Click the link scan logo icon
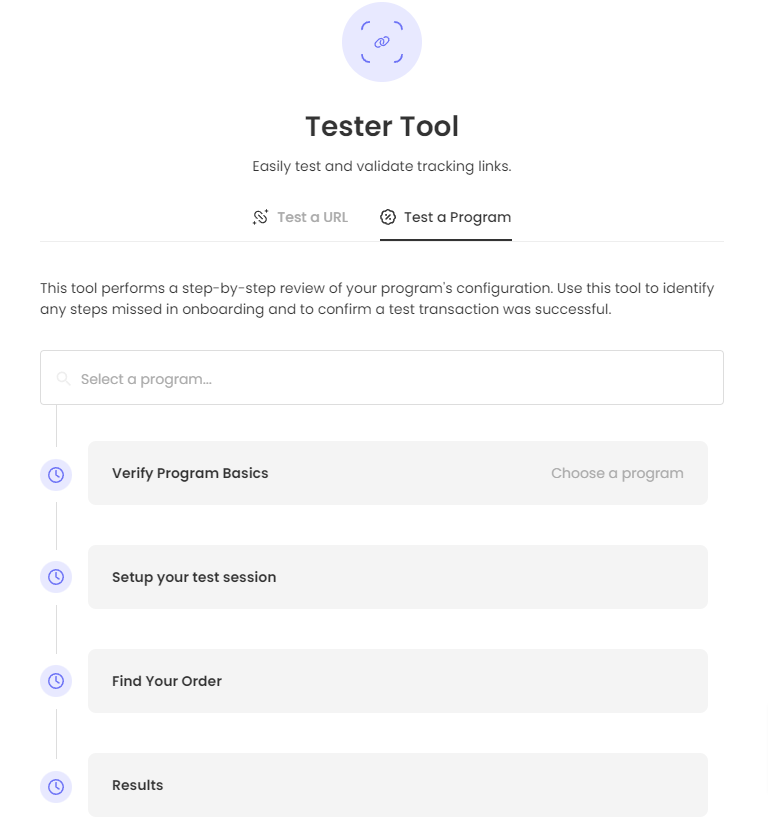768x820 pixels. (381, 42)
